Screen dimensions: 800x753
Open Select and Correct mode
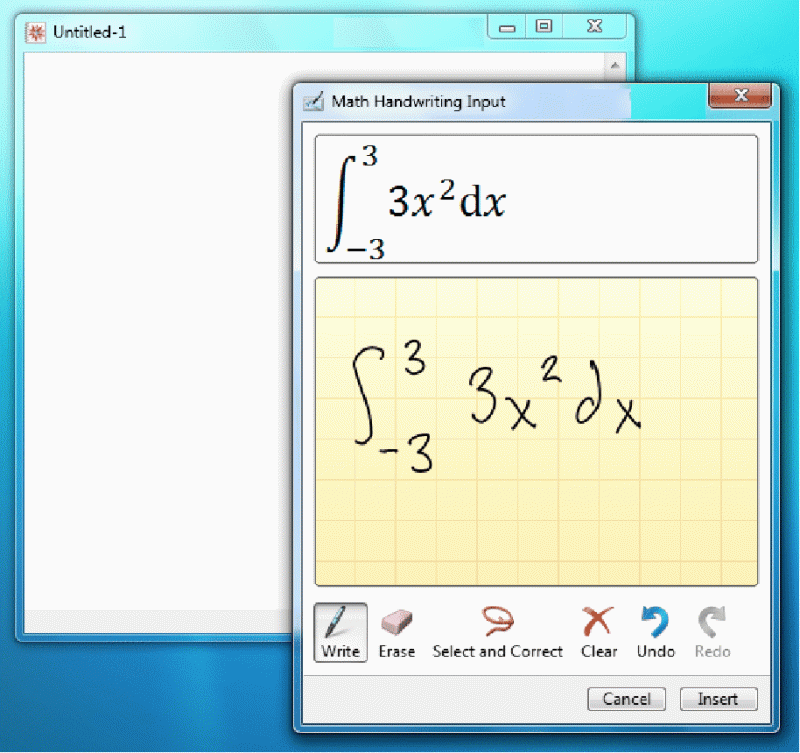(x=497, y=630)
